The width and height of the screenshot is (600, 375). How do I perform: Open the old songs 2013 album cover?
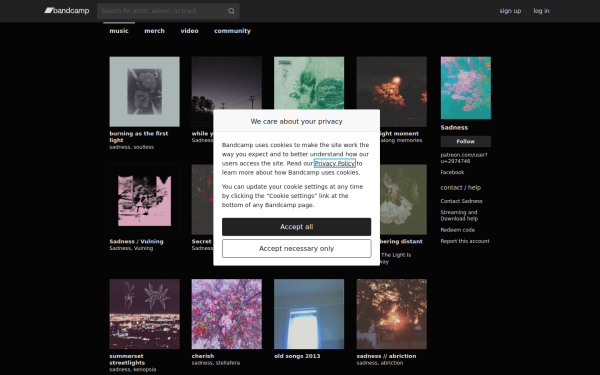click(309, 314)
